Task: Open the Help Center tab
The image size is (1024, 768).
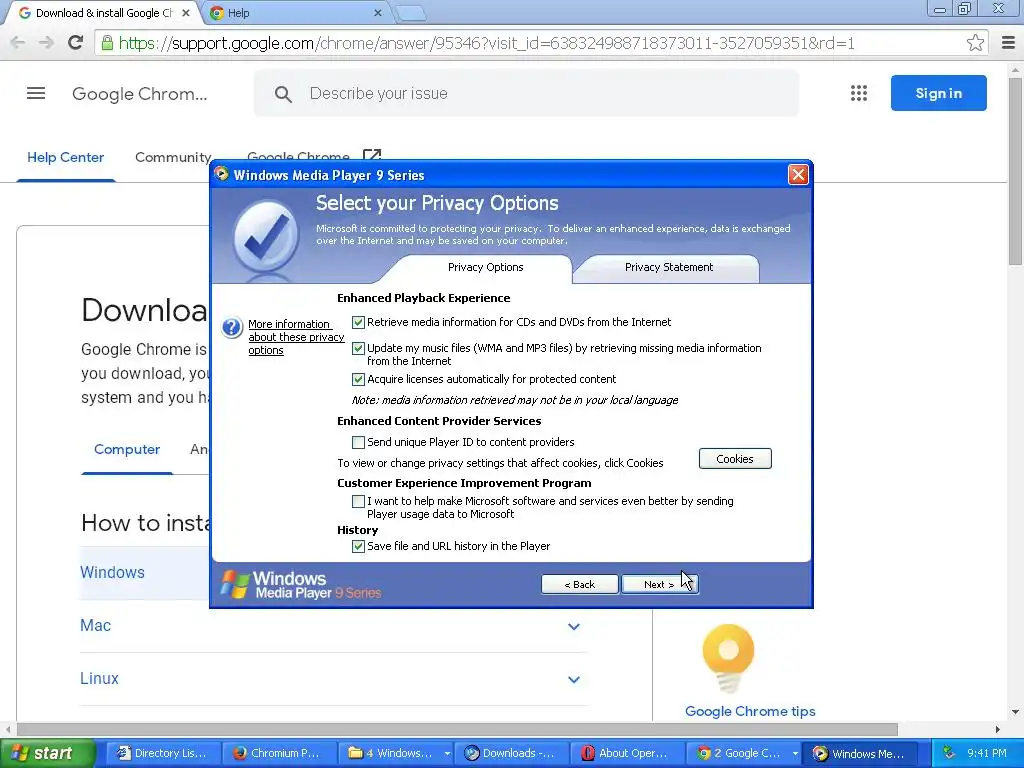Action: coord(65,157)
